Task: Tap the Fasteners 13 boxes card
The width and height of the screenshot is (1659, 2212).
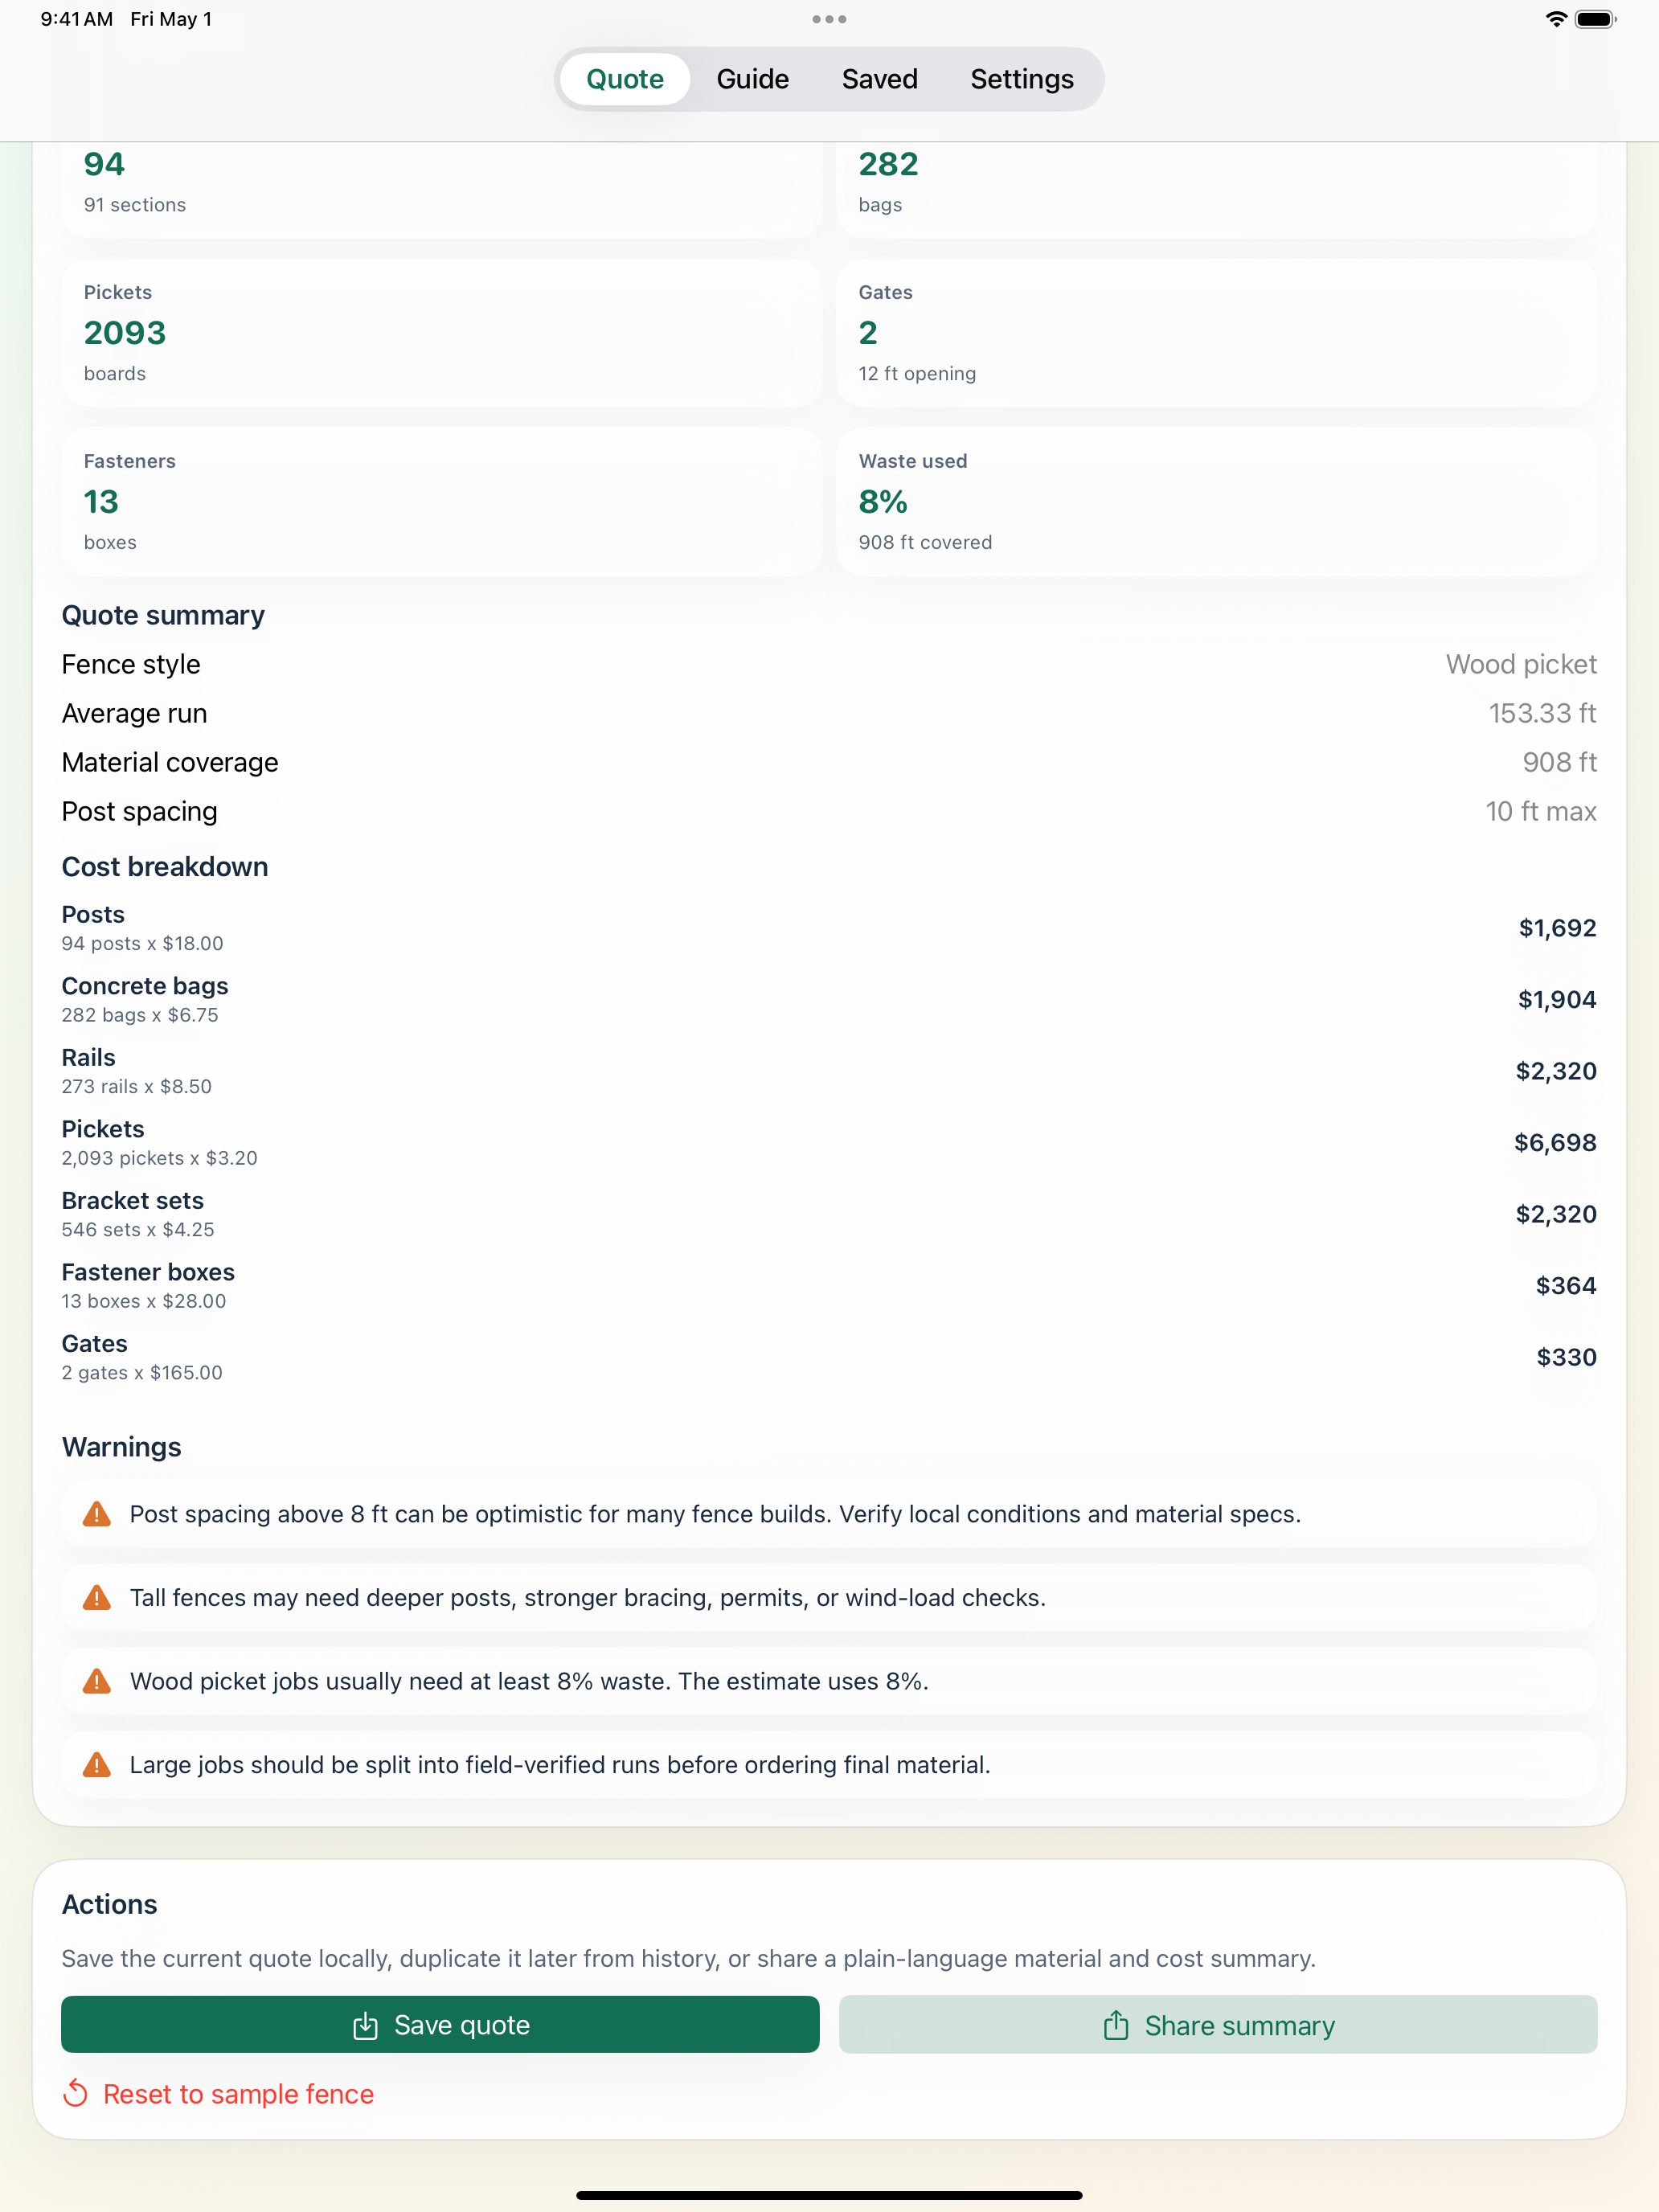Action: (441, 502)
